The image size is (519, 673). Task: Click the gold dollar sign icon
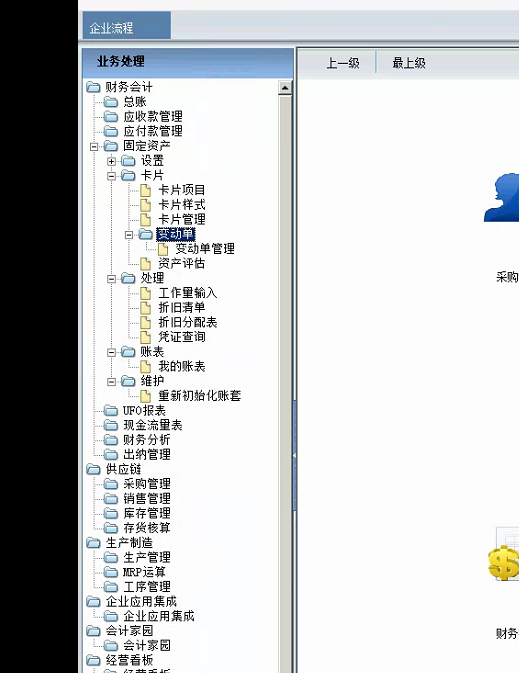pos(503,562)
